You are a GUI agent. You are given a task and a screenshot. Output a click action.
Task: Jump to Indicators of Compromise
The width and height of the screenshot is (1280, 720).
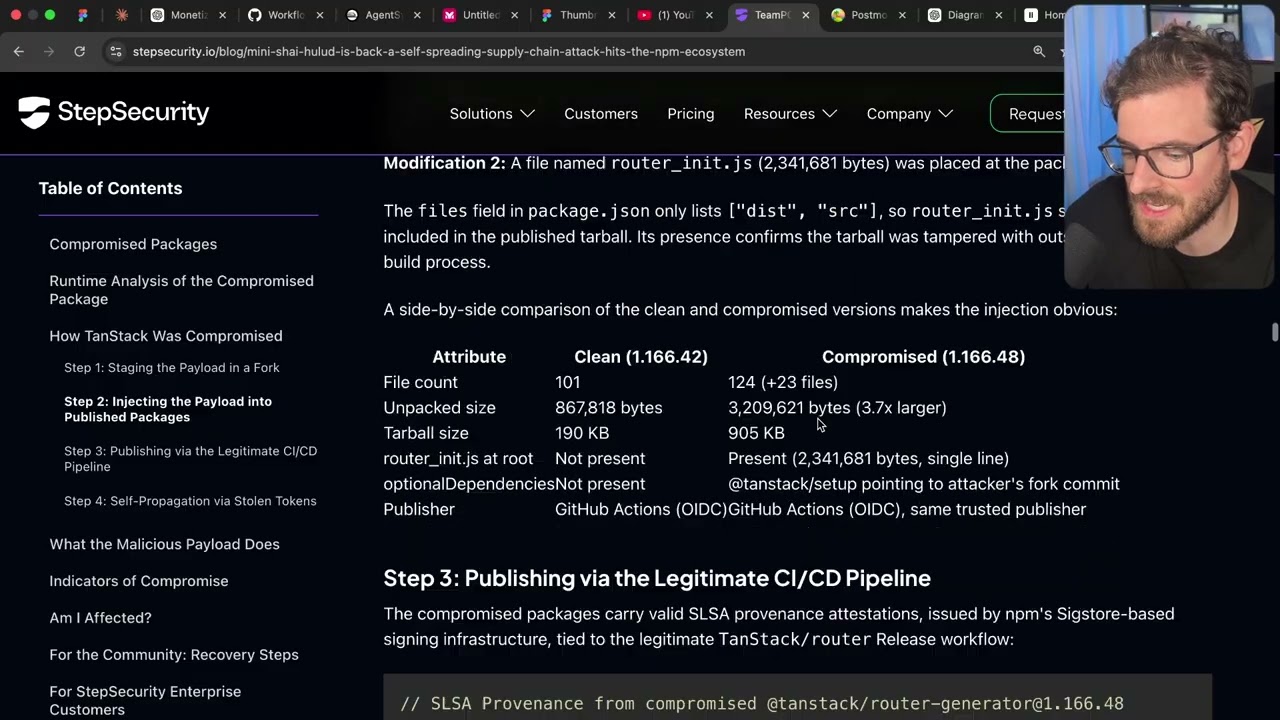[139, 581]
